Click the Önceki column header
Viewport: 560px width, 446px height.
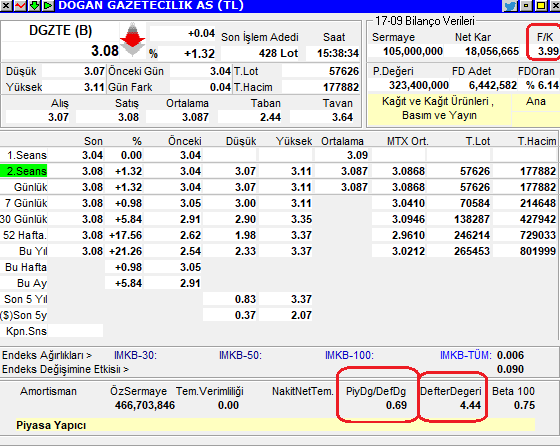click(185, 141)
